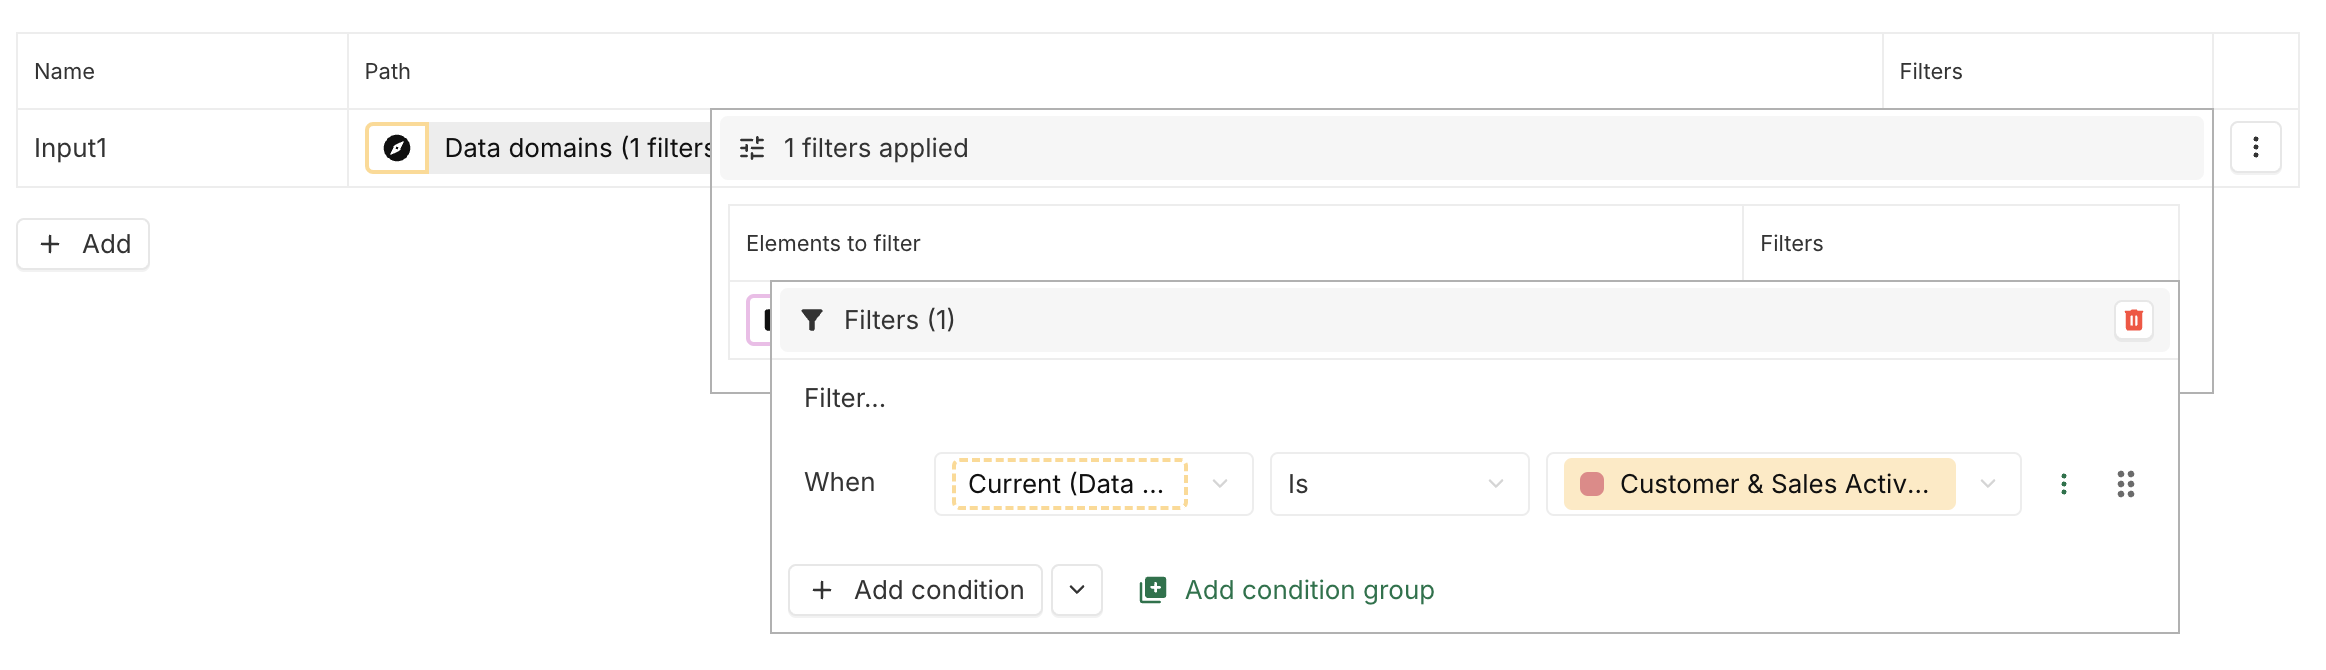Click the Add condition button

[x=916, y=590]
